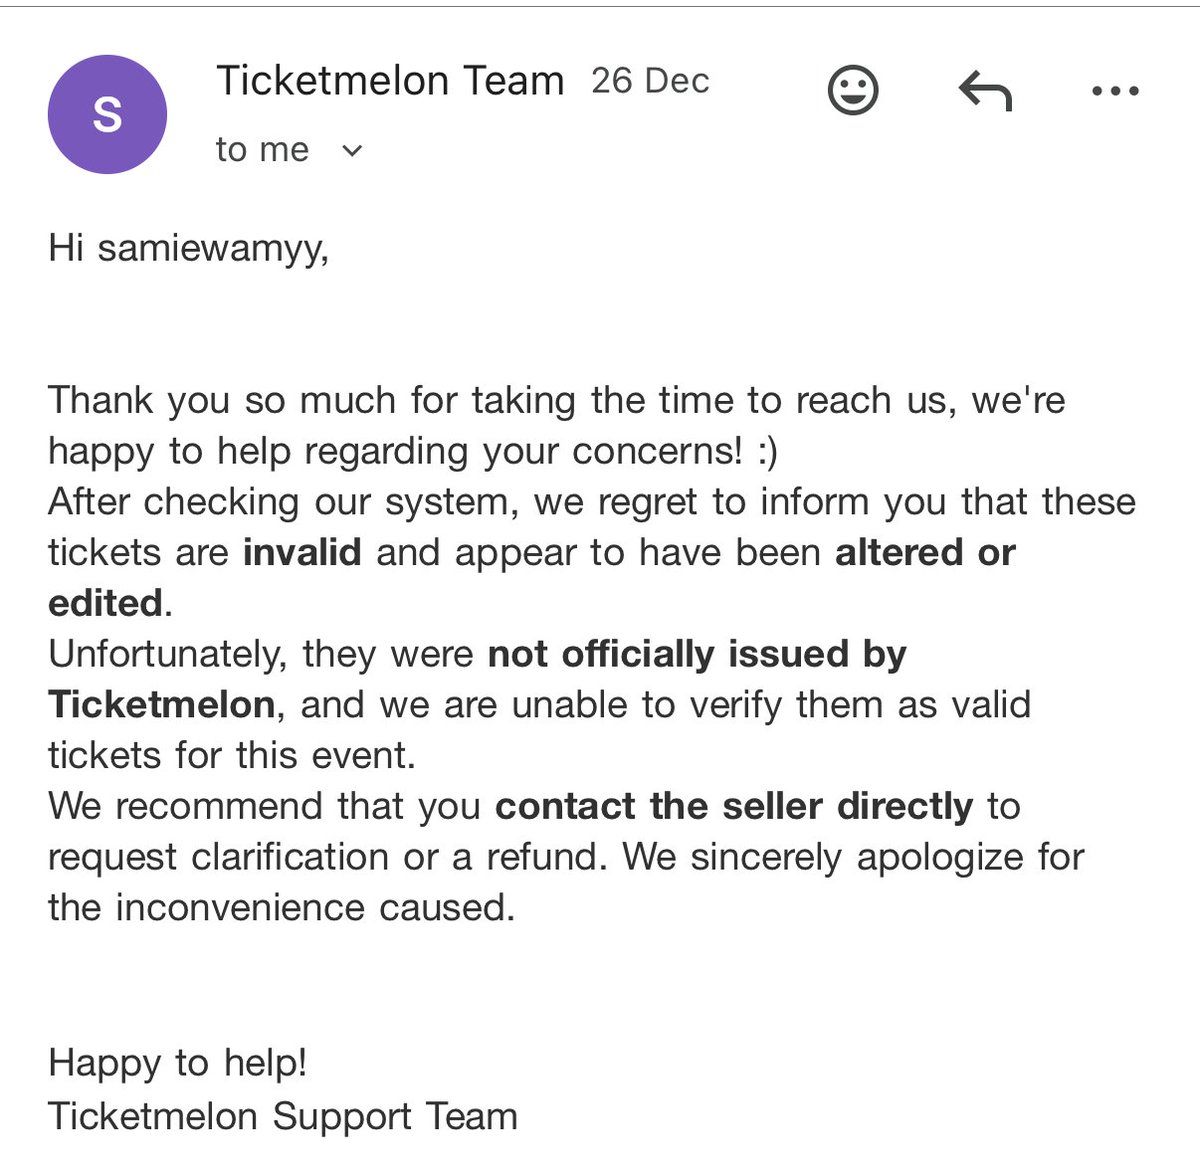
Task: Tap bold text 'altered or'
Action: pyautogui.click(x=925, y=552)
